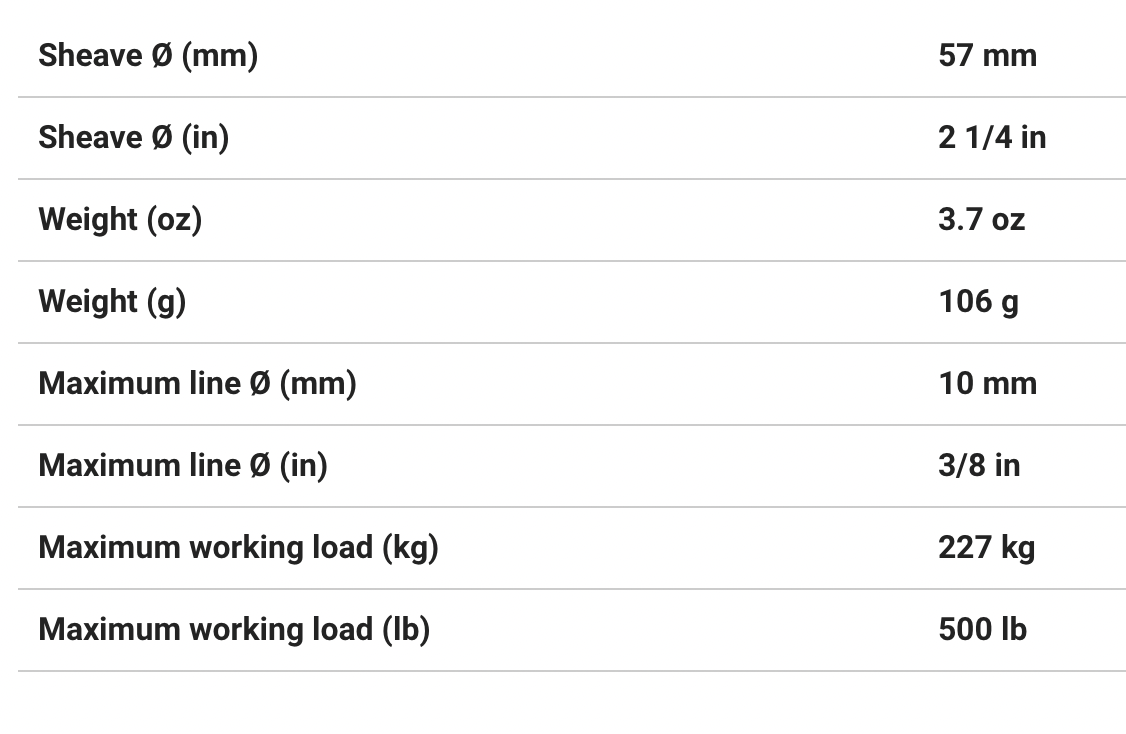
Task: Click the 'Weight (oz)' label
Action: [120, 219]
